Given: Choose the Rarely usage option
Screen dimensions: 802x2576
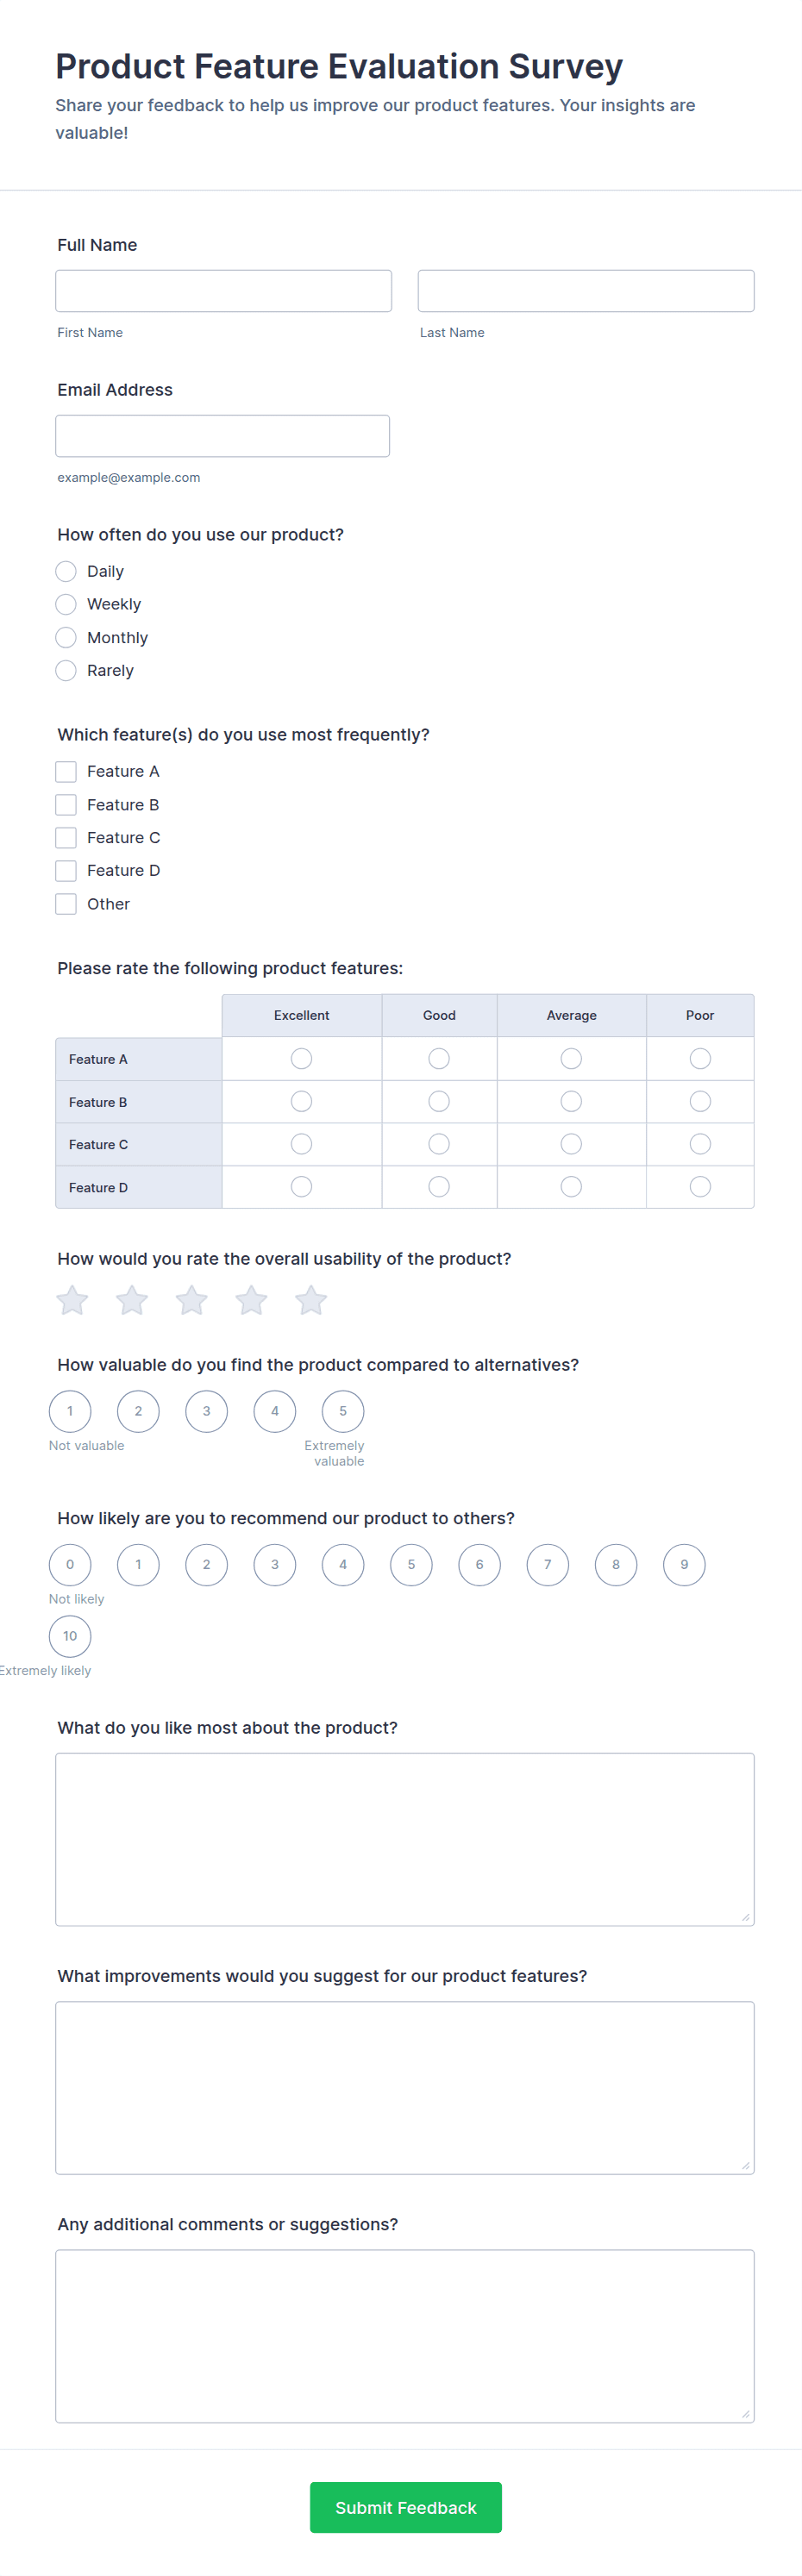Looking at the screenshot, I should pyautogui.click(x=66, y=670).
